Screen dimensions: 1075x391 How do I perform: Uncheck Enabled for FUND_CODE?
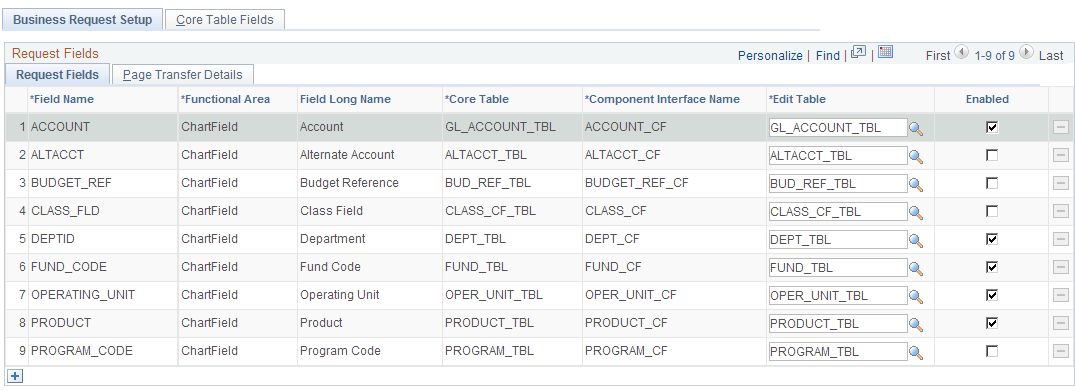pos(991,267)
